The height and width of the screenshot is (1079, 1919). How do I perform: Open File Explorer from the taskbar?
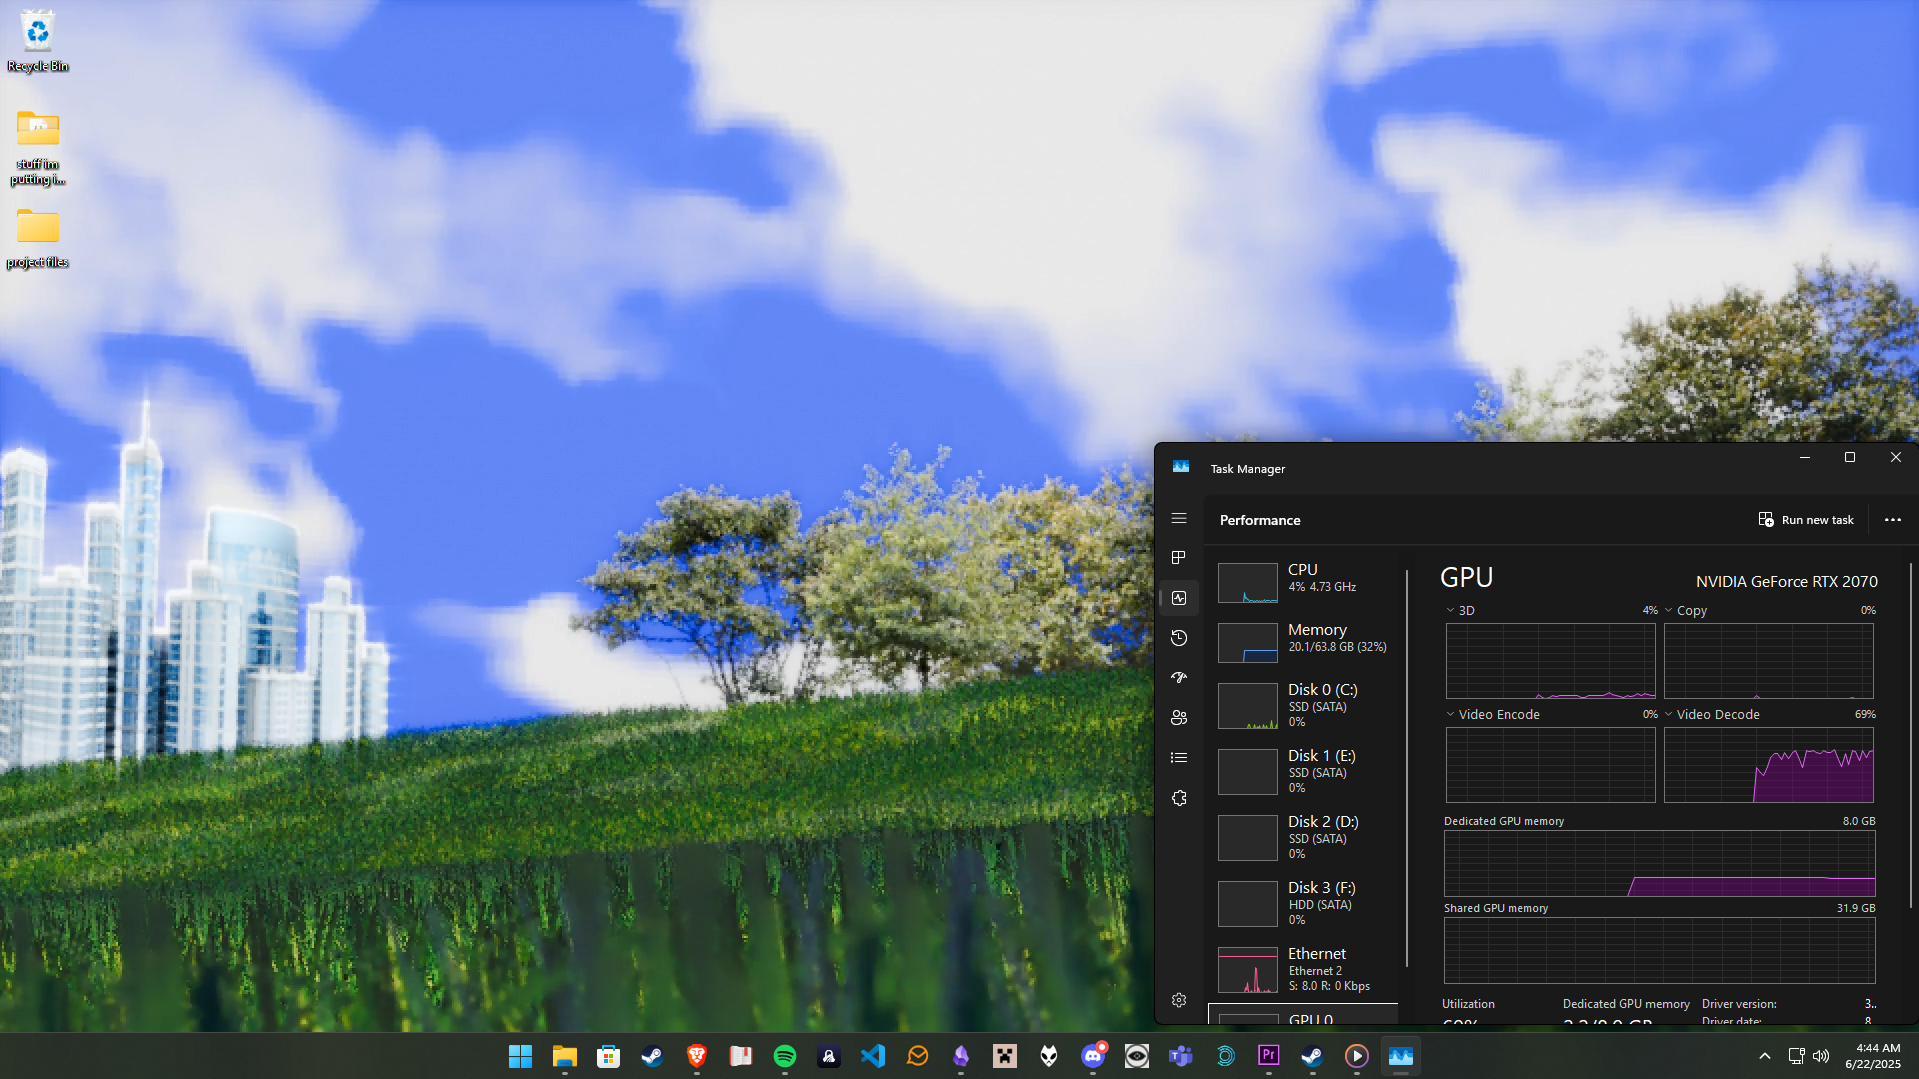click(x=565, y=1056)
